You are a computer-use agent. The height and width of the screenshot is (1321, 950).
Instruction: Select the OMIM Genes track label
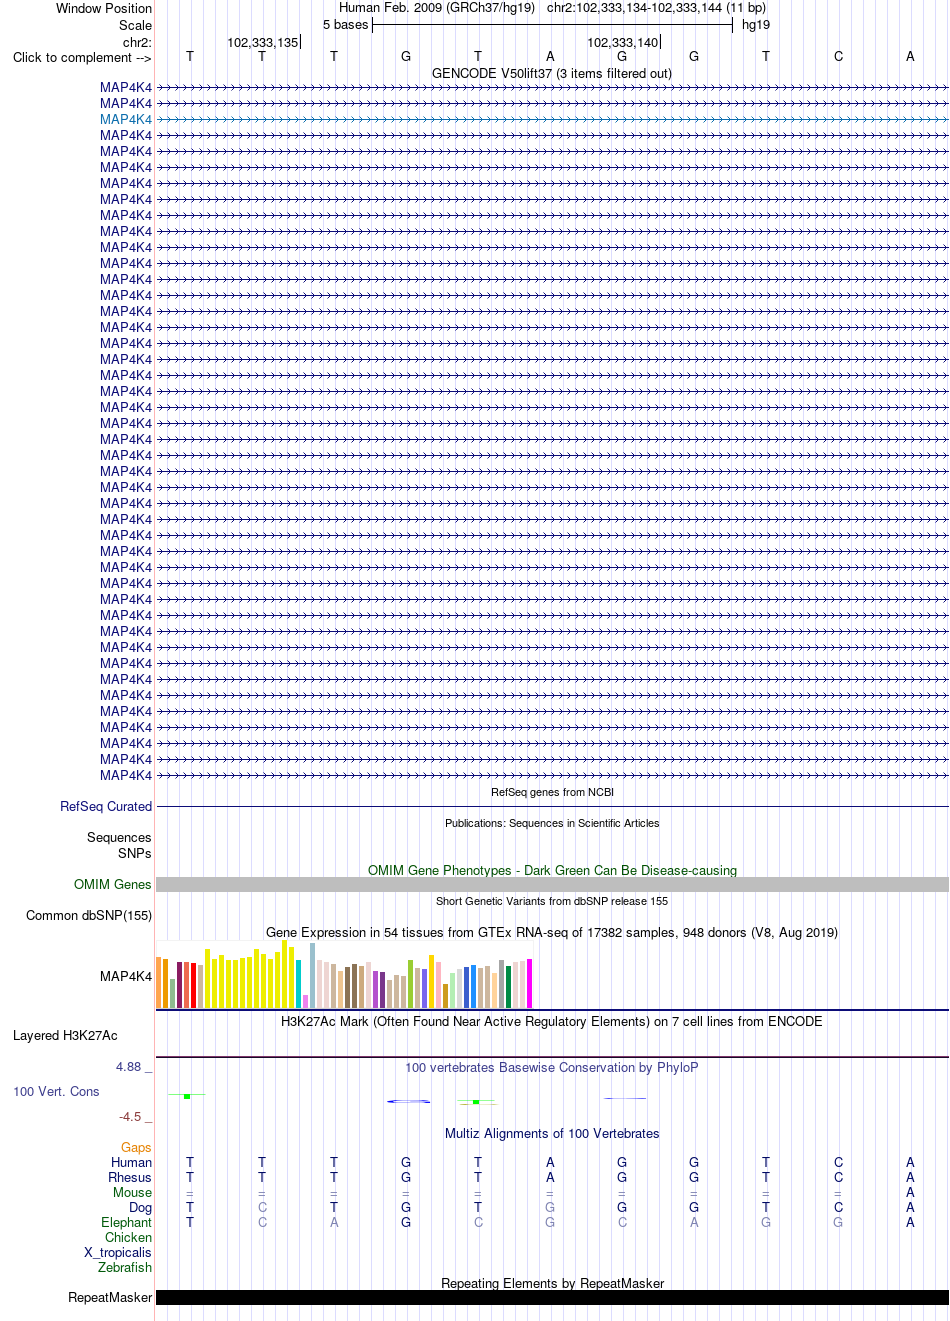point(113,884)
